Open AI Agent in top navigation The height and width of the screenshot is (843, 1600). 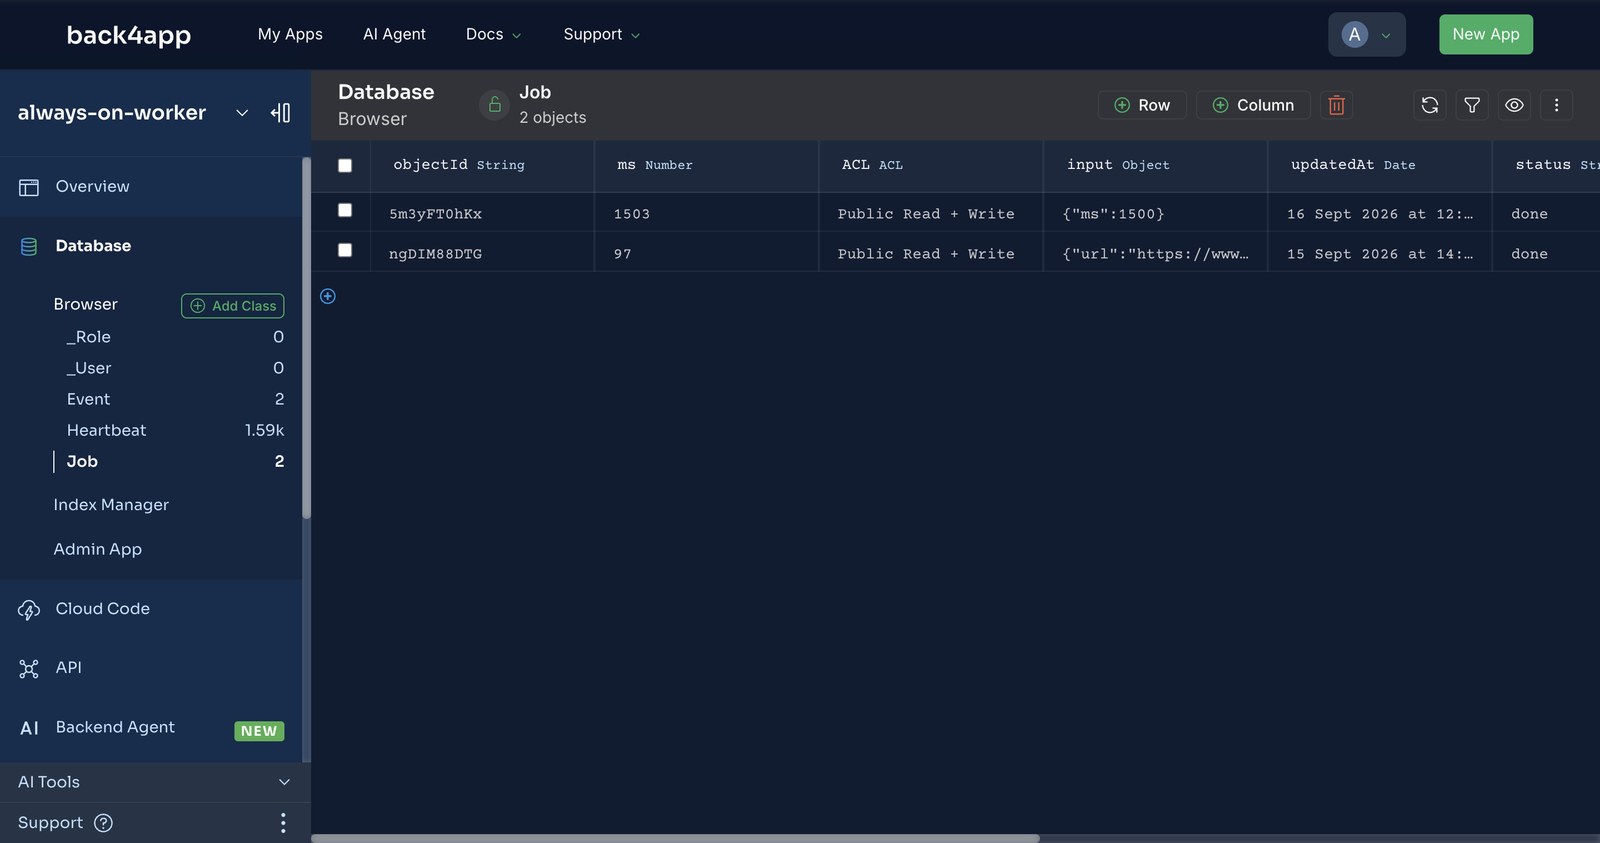click(x=394, y=34)
